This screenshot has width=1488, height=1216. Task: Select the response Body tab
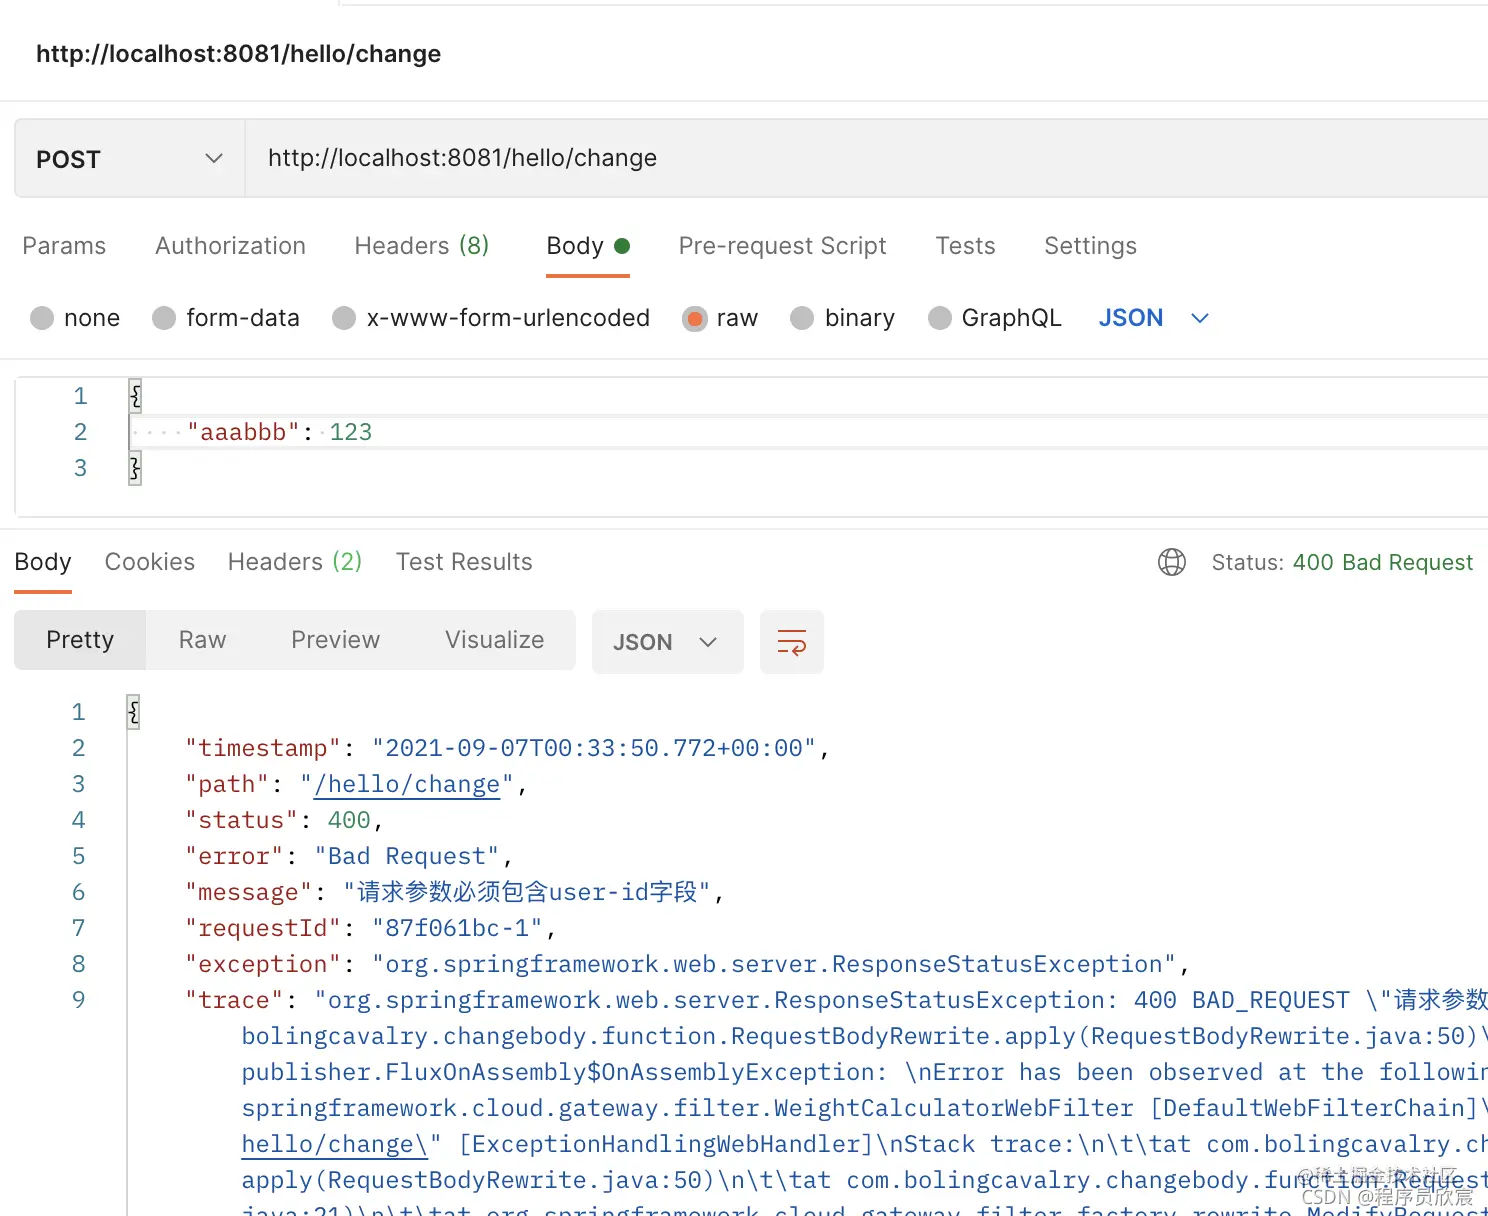point(43,562)
